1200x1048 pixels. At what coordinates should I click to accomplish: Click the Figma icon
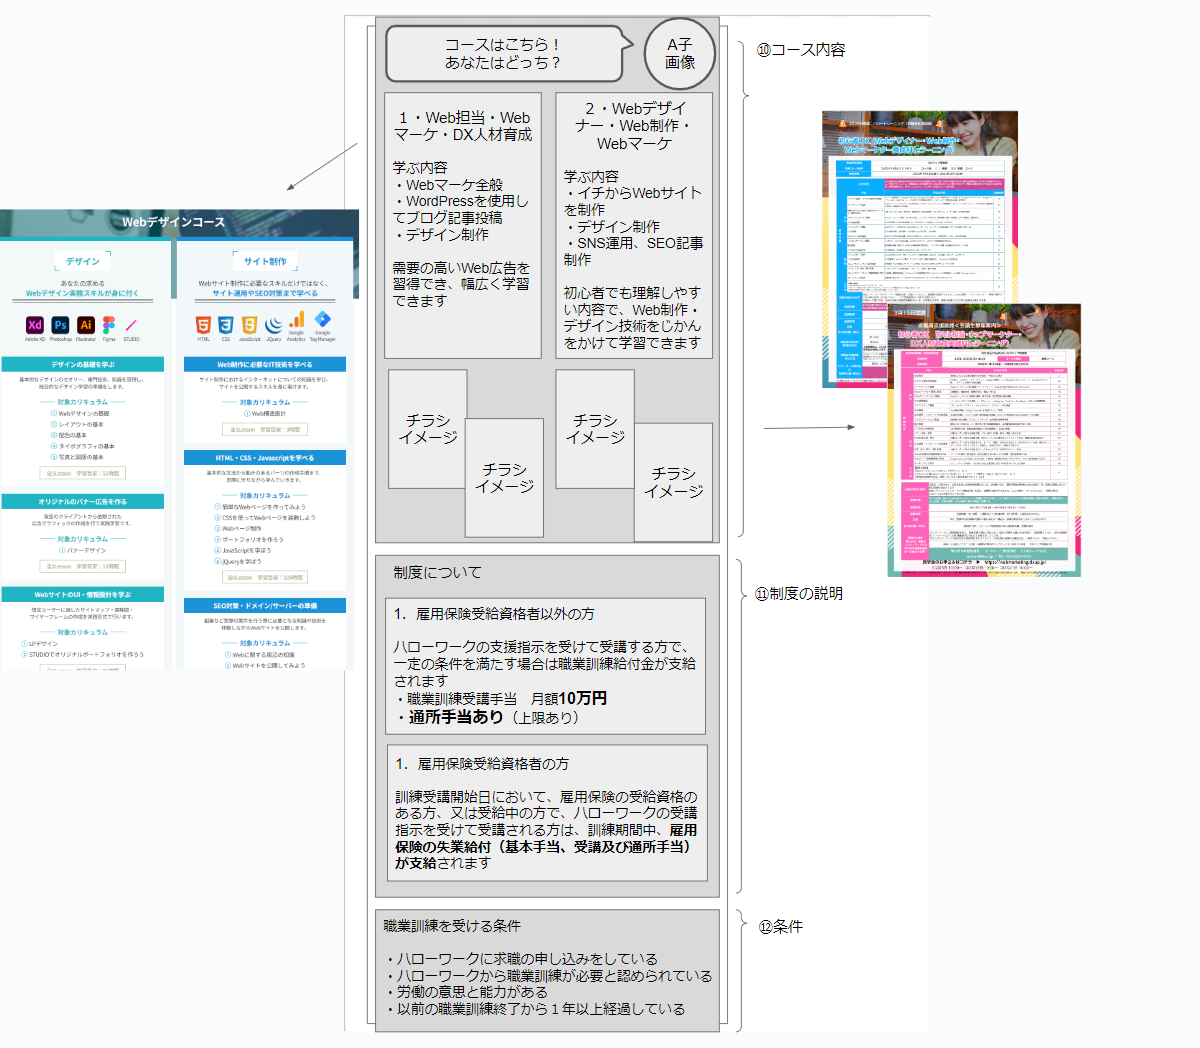pyautogui.click(x=109, y=325)
